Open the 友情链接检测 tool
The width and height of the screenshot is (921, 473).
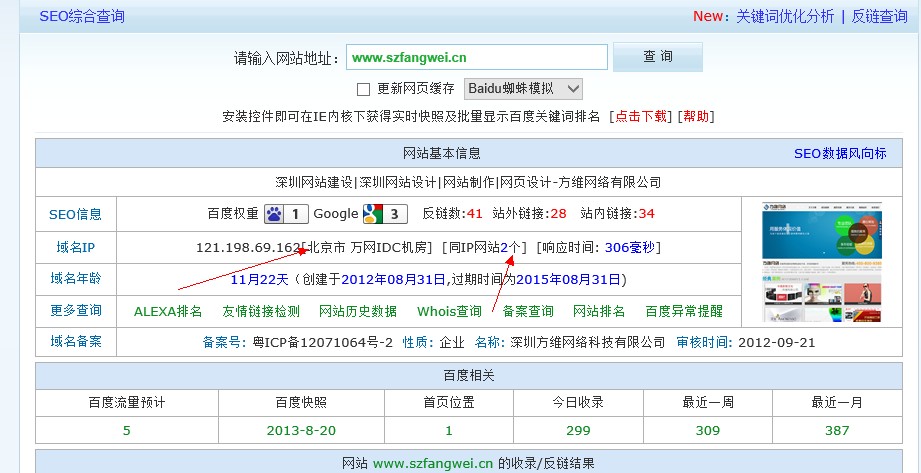pos(260,311)
